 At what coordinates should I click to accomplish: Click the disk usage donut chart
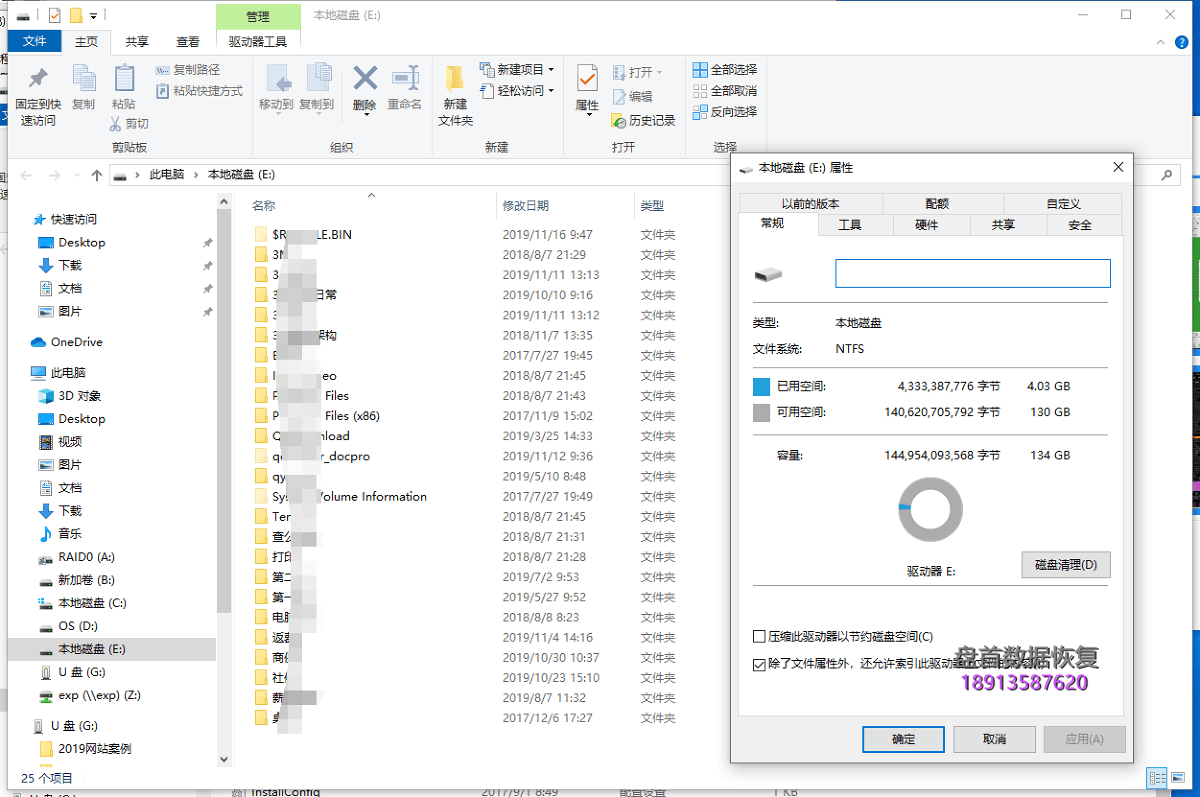[x=930, y=510]
